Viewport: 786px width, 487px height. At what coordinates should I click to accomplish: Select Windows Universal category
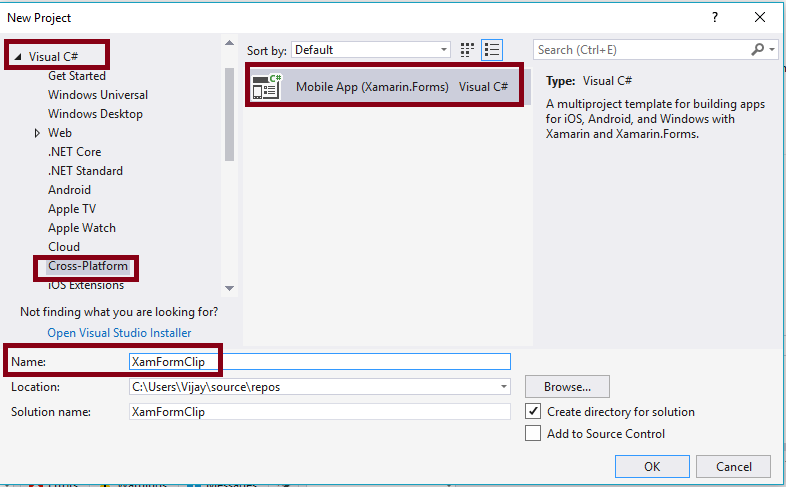pos(98,95)
